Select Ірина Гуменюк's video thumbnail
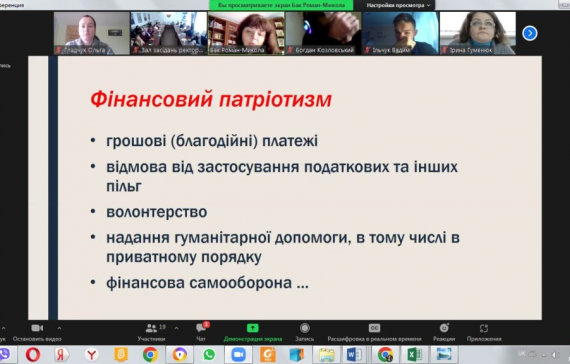The height and width of the screenshot is (364, 570). point(478,33)
